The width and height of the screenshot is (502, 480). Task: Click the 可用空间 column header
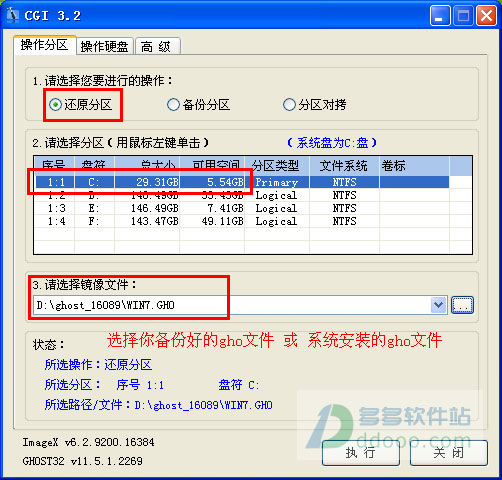[x=212, y=166]
